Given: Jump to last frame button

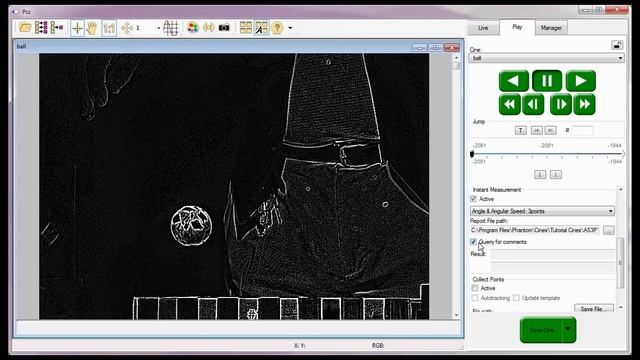Looking at the screenshot, I should [x=551, y=130].
